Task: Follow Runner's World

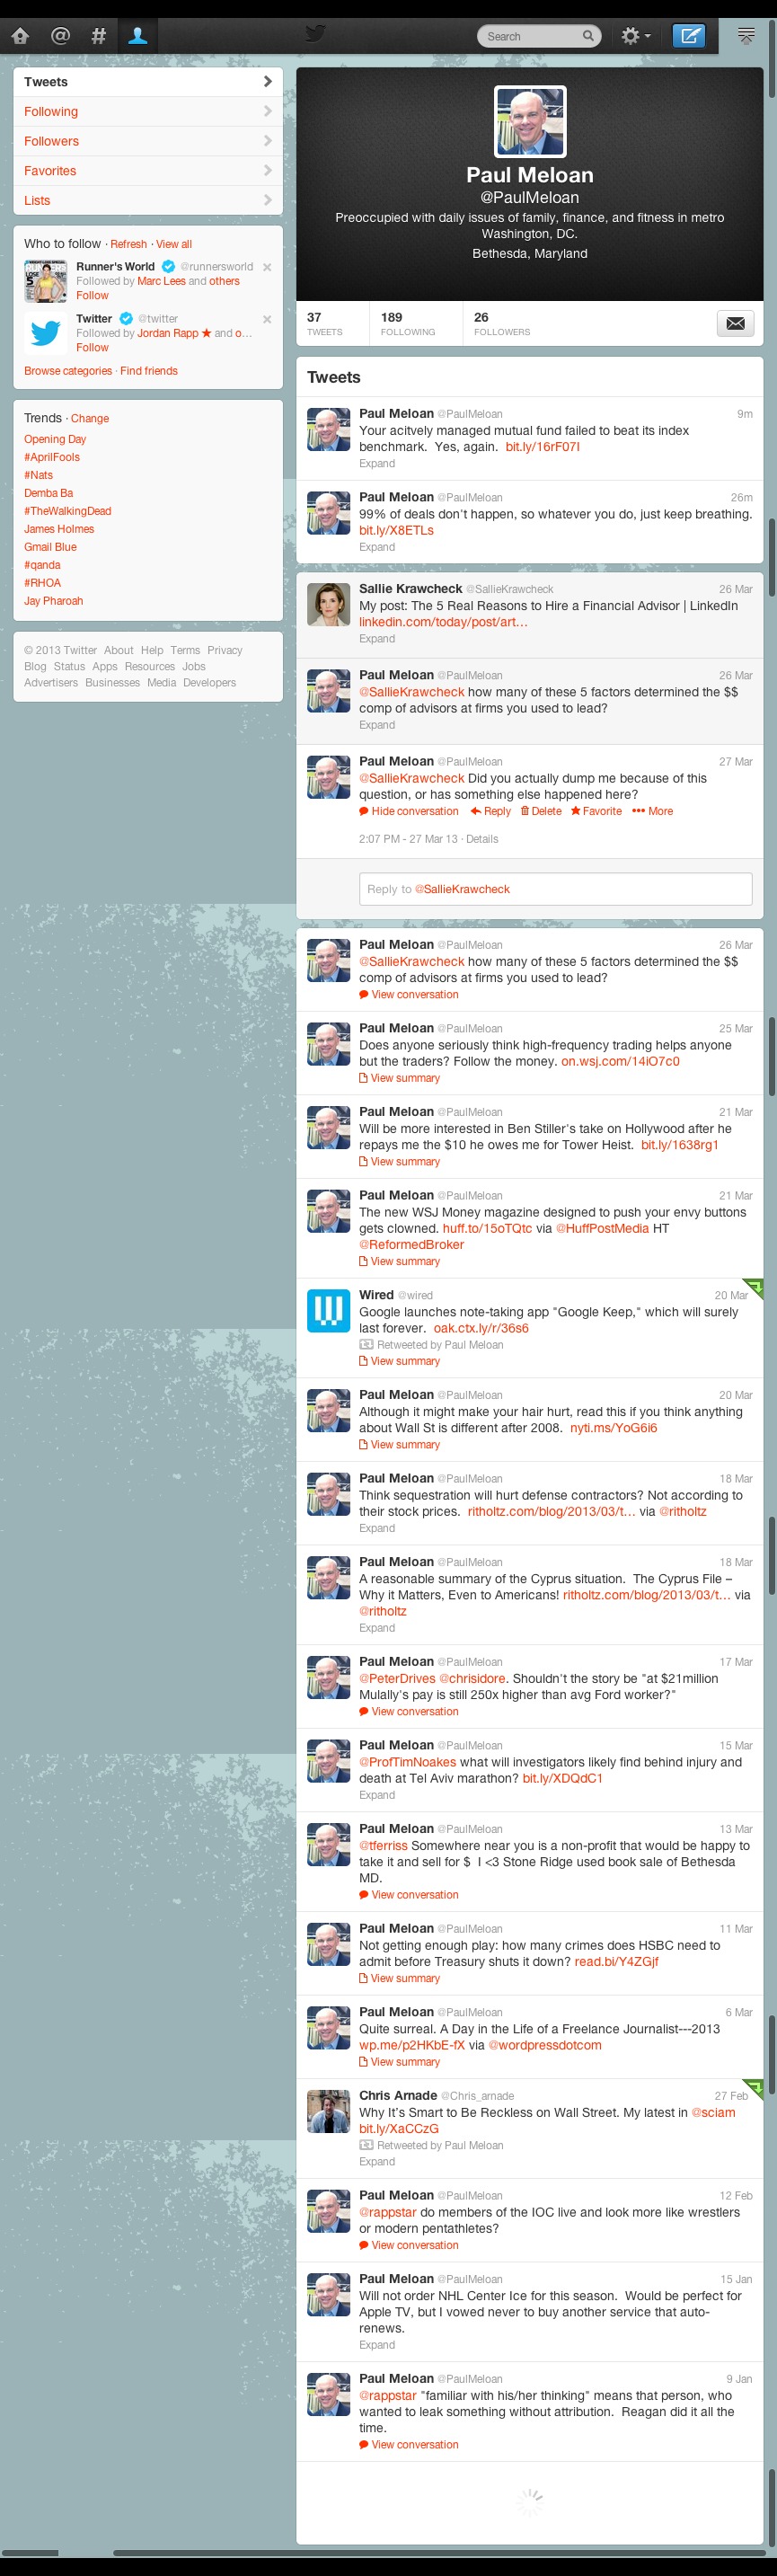Action: tap(92, 296)
